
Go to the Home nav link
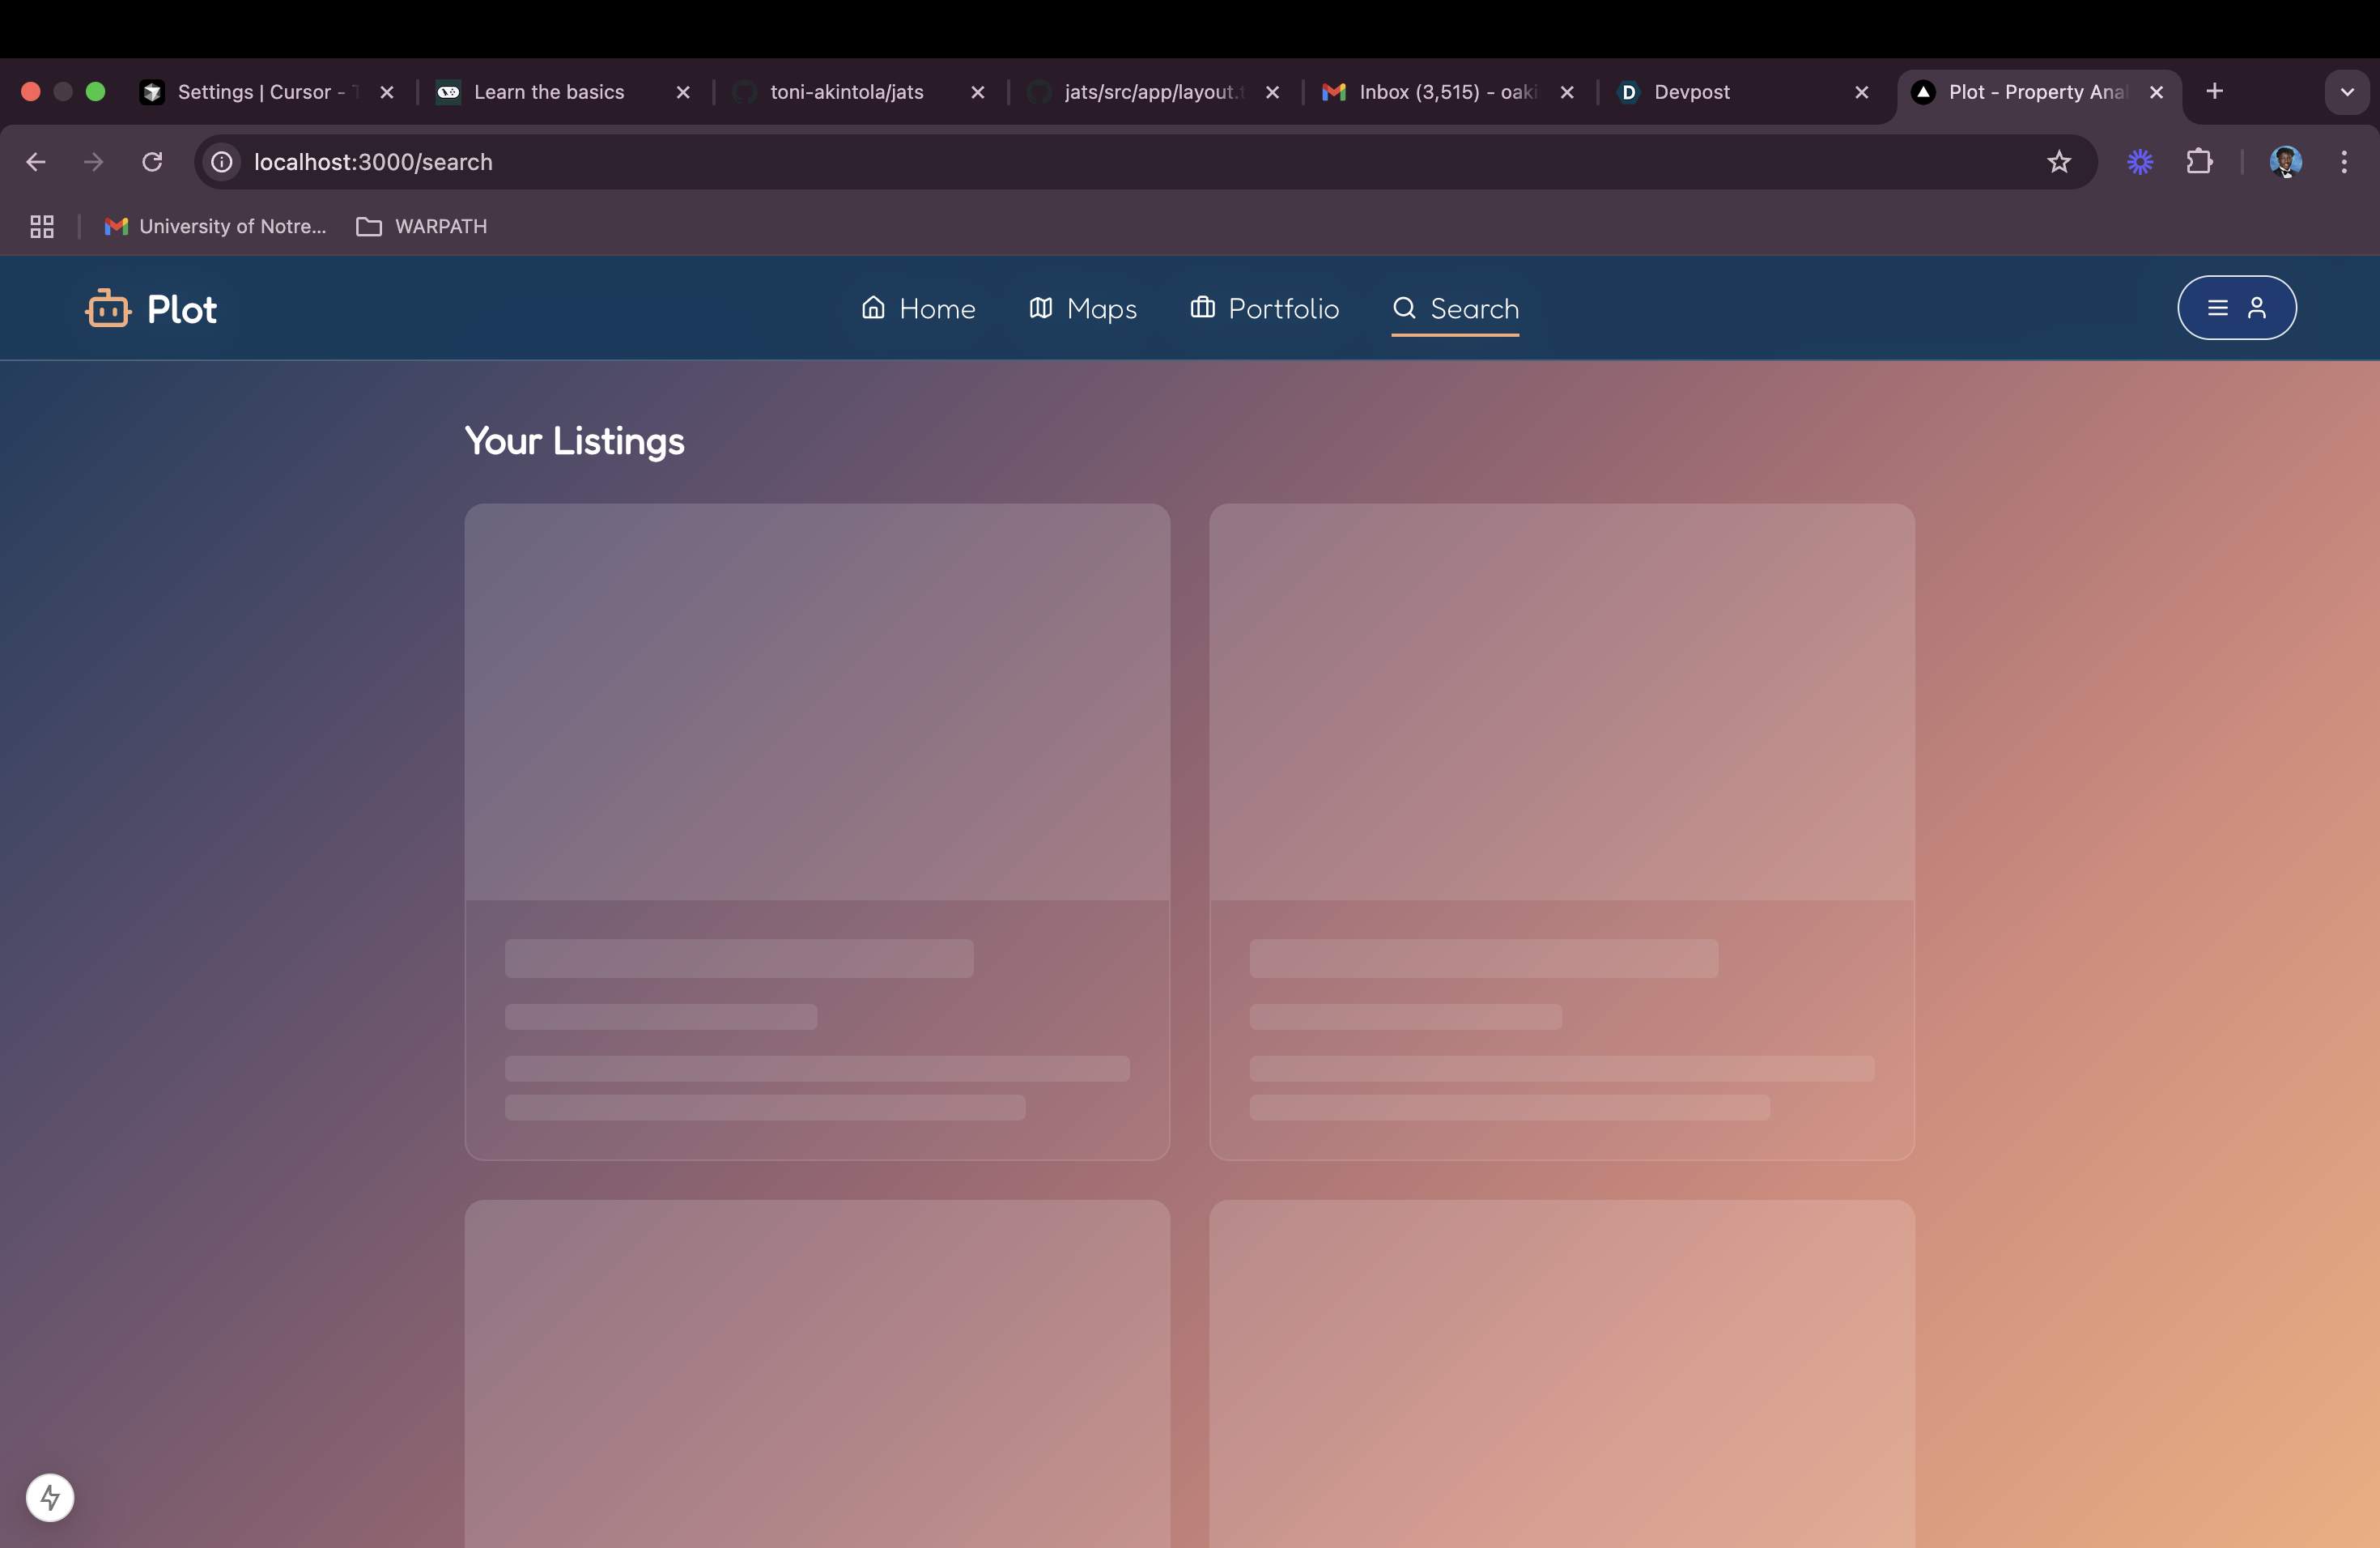tap(918, 309)
